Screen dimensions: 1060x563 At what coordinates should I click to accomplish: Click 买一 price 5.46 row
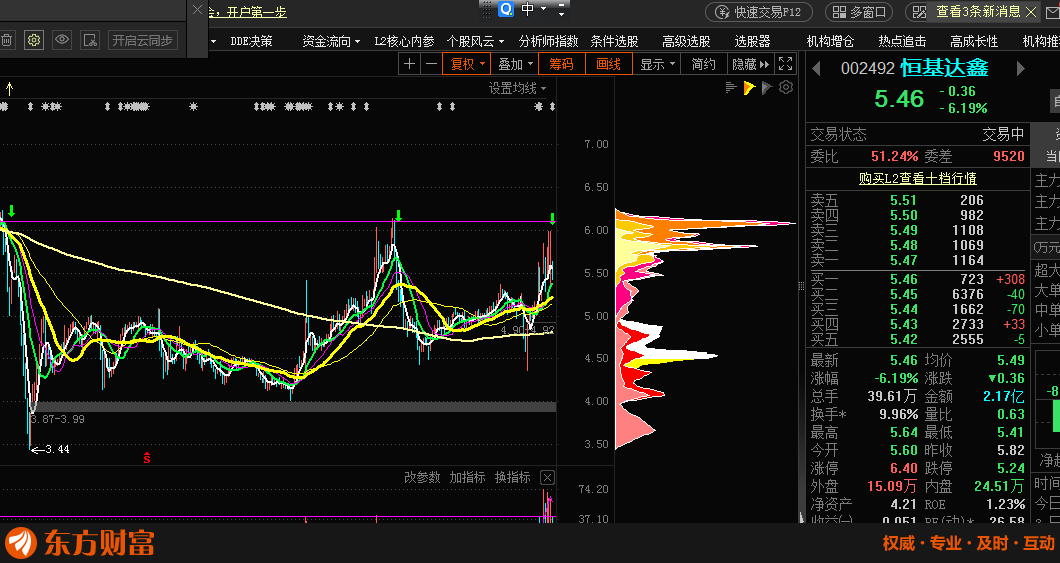pyautogui.click(x=917, y=279)
